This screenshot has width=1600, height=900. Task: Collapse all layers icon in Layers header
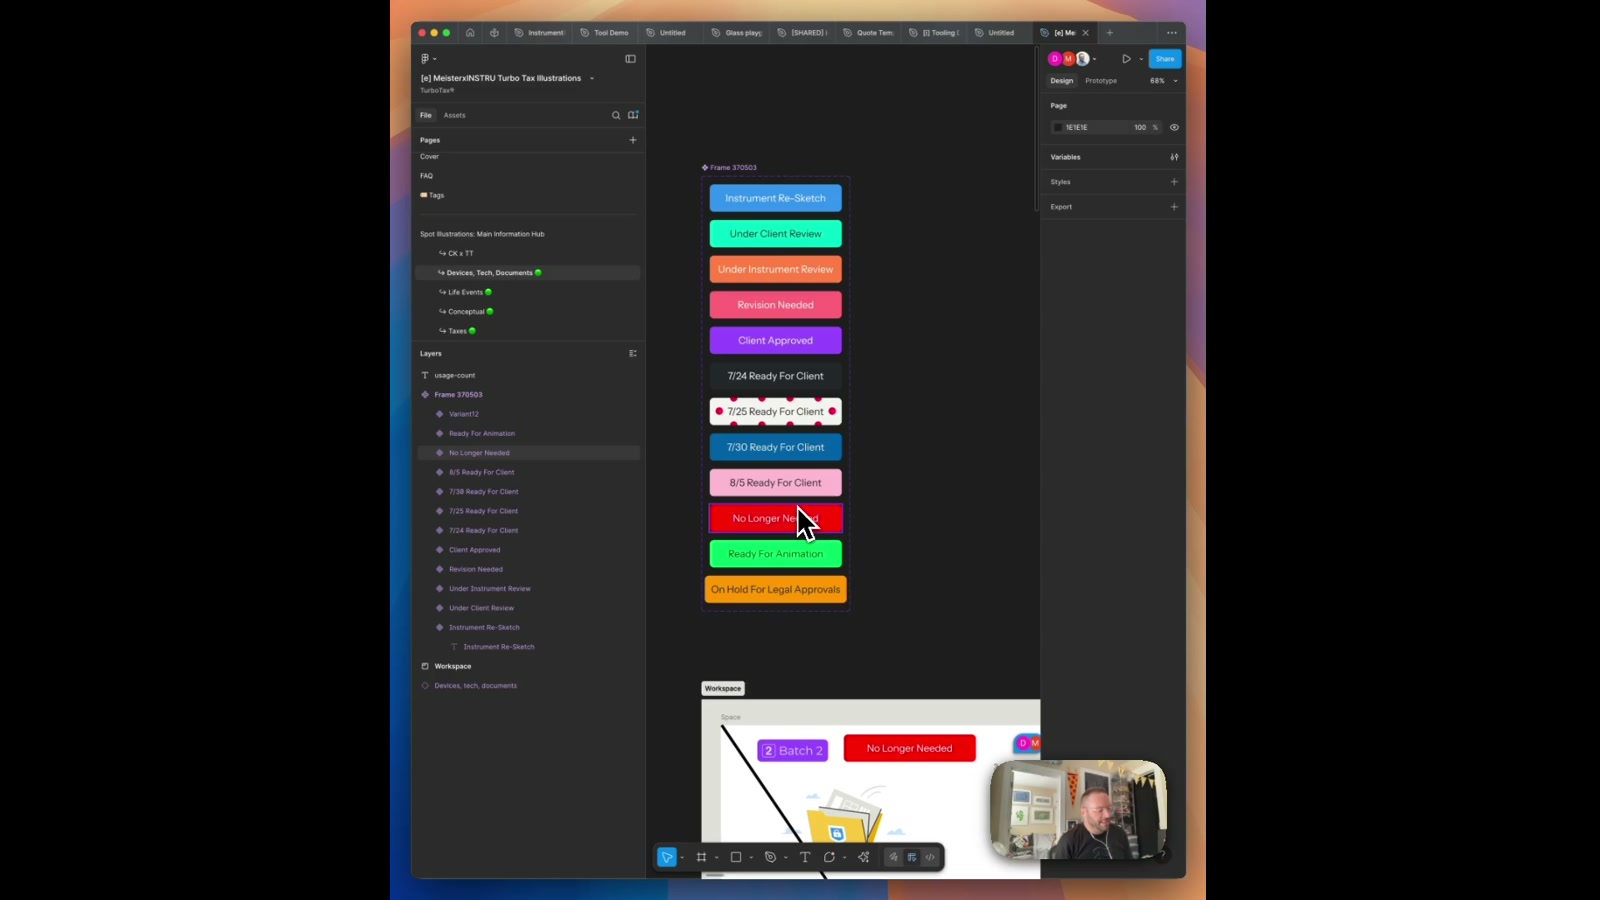(x=633, y=353)
